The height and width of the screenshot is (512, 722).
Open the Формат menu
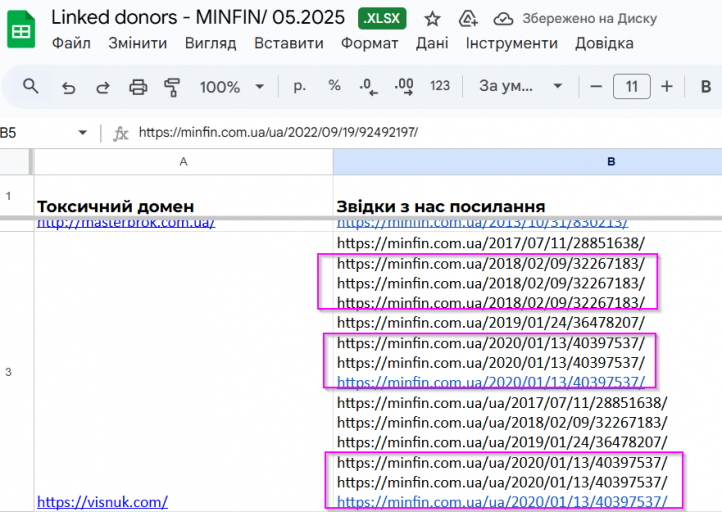point(369,43)
